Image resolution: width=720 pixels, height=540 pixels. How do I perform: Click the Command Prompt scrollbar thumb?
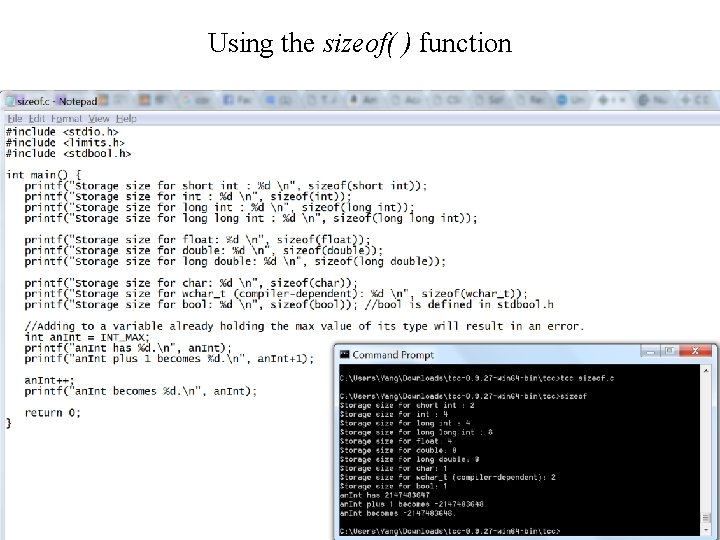pos(706,518)
